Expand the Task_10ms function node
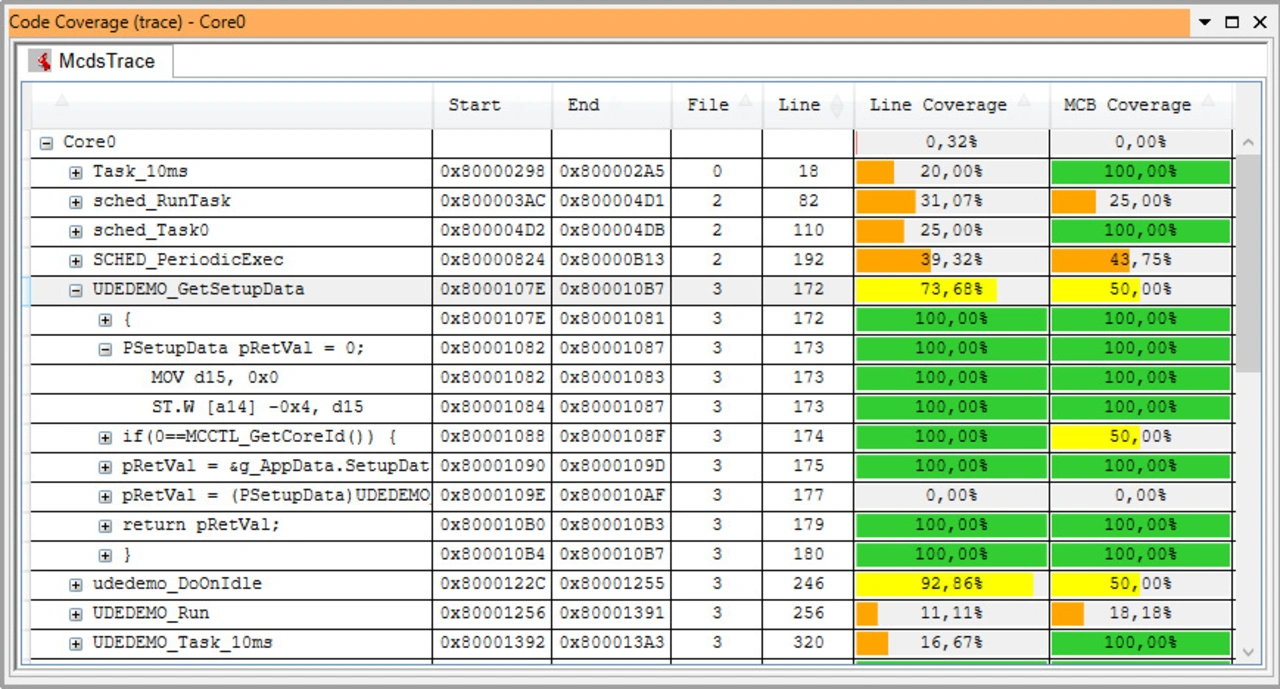The image size is (1280, 689). [x=76, y=173]
